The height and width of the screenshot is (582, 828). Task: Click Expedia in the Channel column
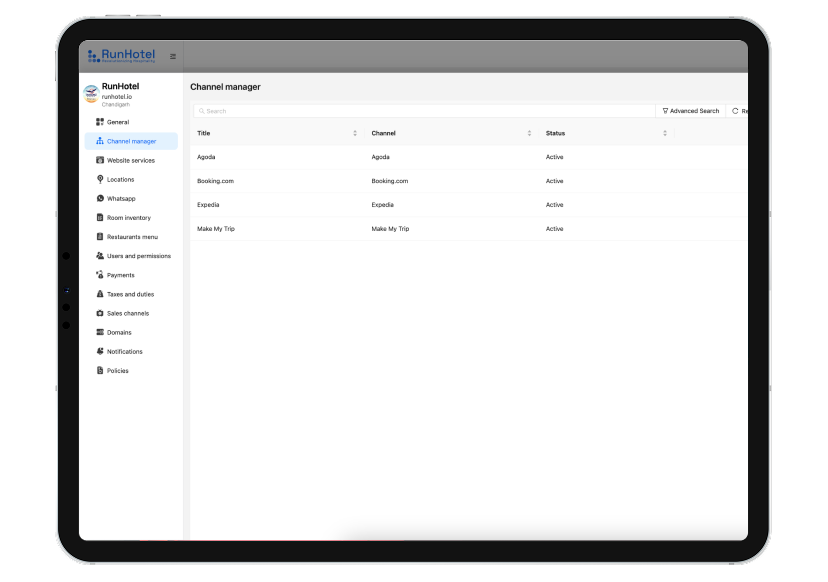pyautogui.click(x=382, y=204)
